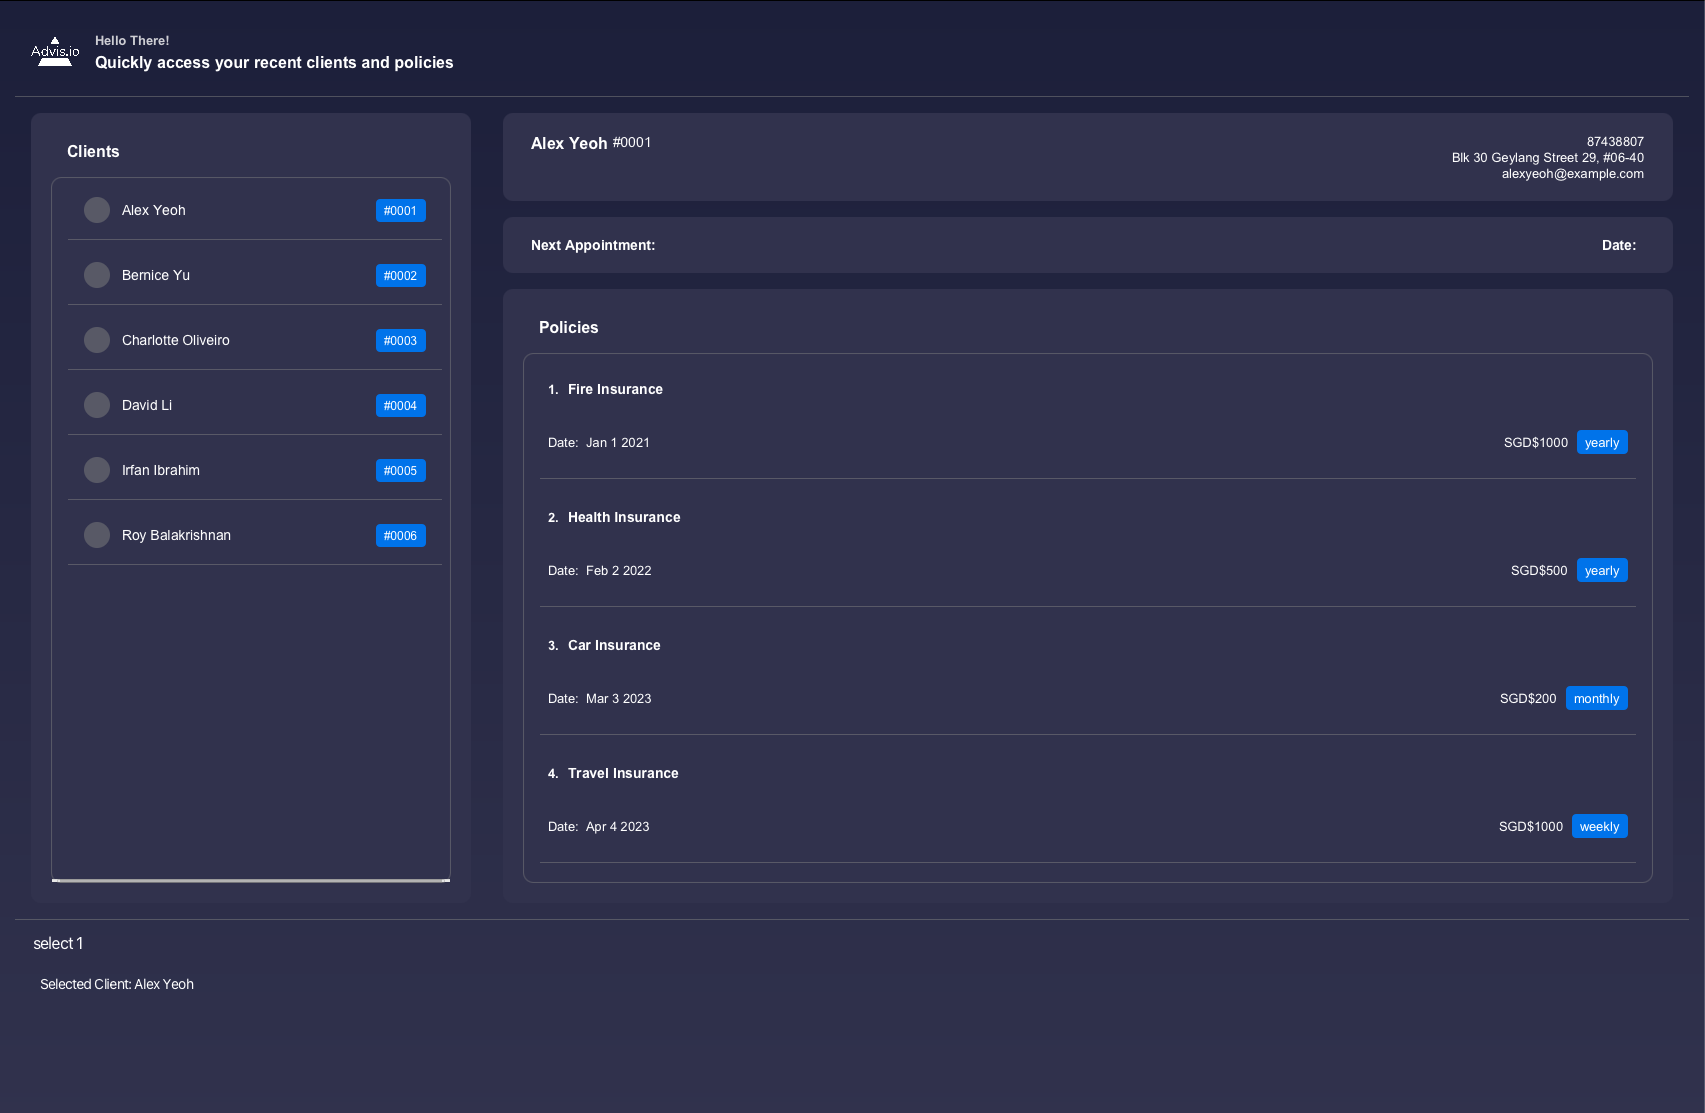Click the Quickly access your recent clients tagline

click(x=274, y=62)
